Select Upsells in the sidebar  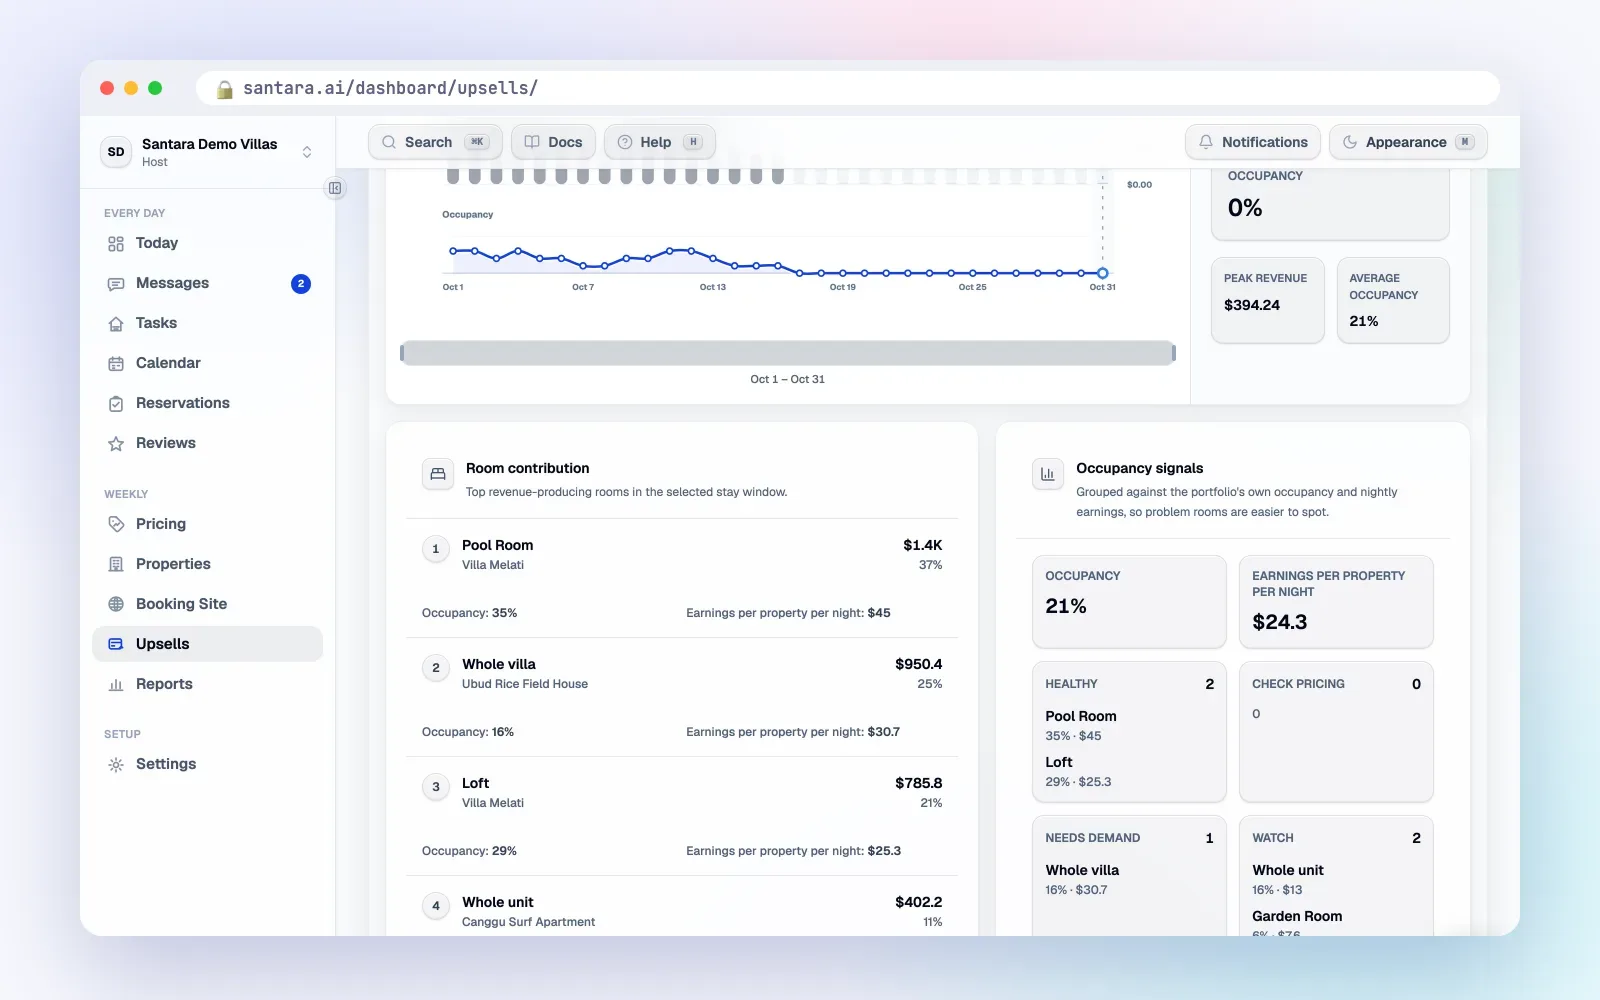[208, 644]
